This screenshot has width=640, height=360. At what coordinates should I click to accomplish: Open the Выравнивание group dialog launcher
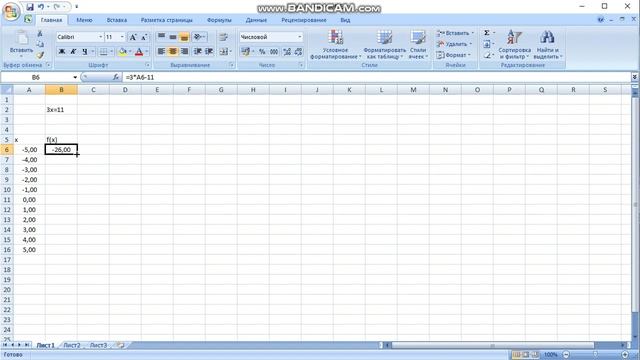tap(231, 65)
